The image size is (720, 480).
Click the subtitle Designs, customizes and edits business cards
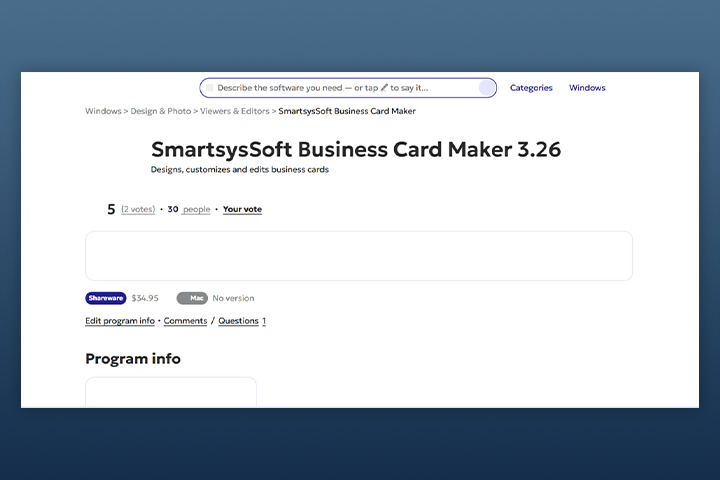point(240,169)
